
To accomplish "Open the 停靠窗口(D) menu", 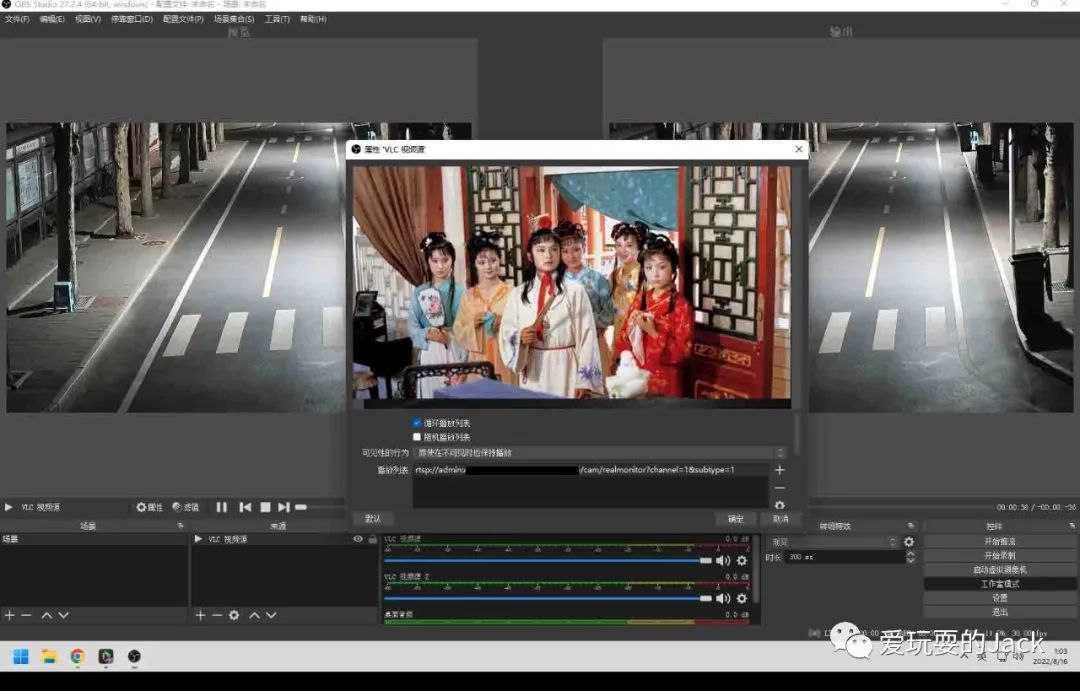I will [132, 19].
